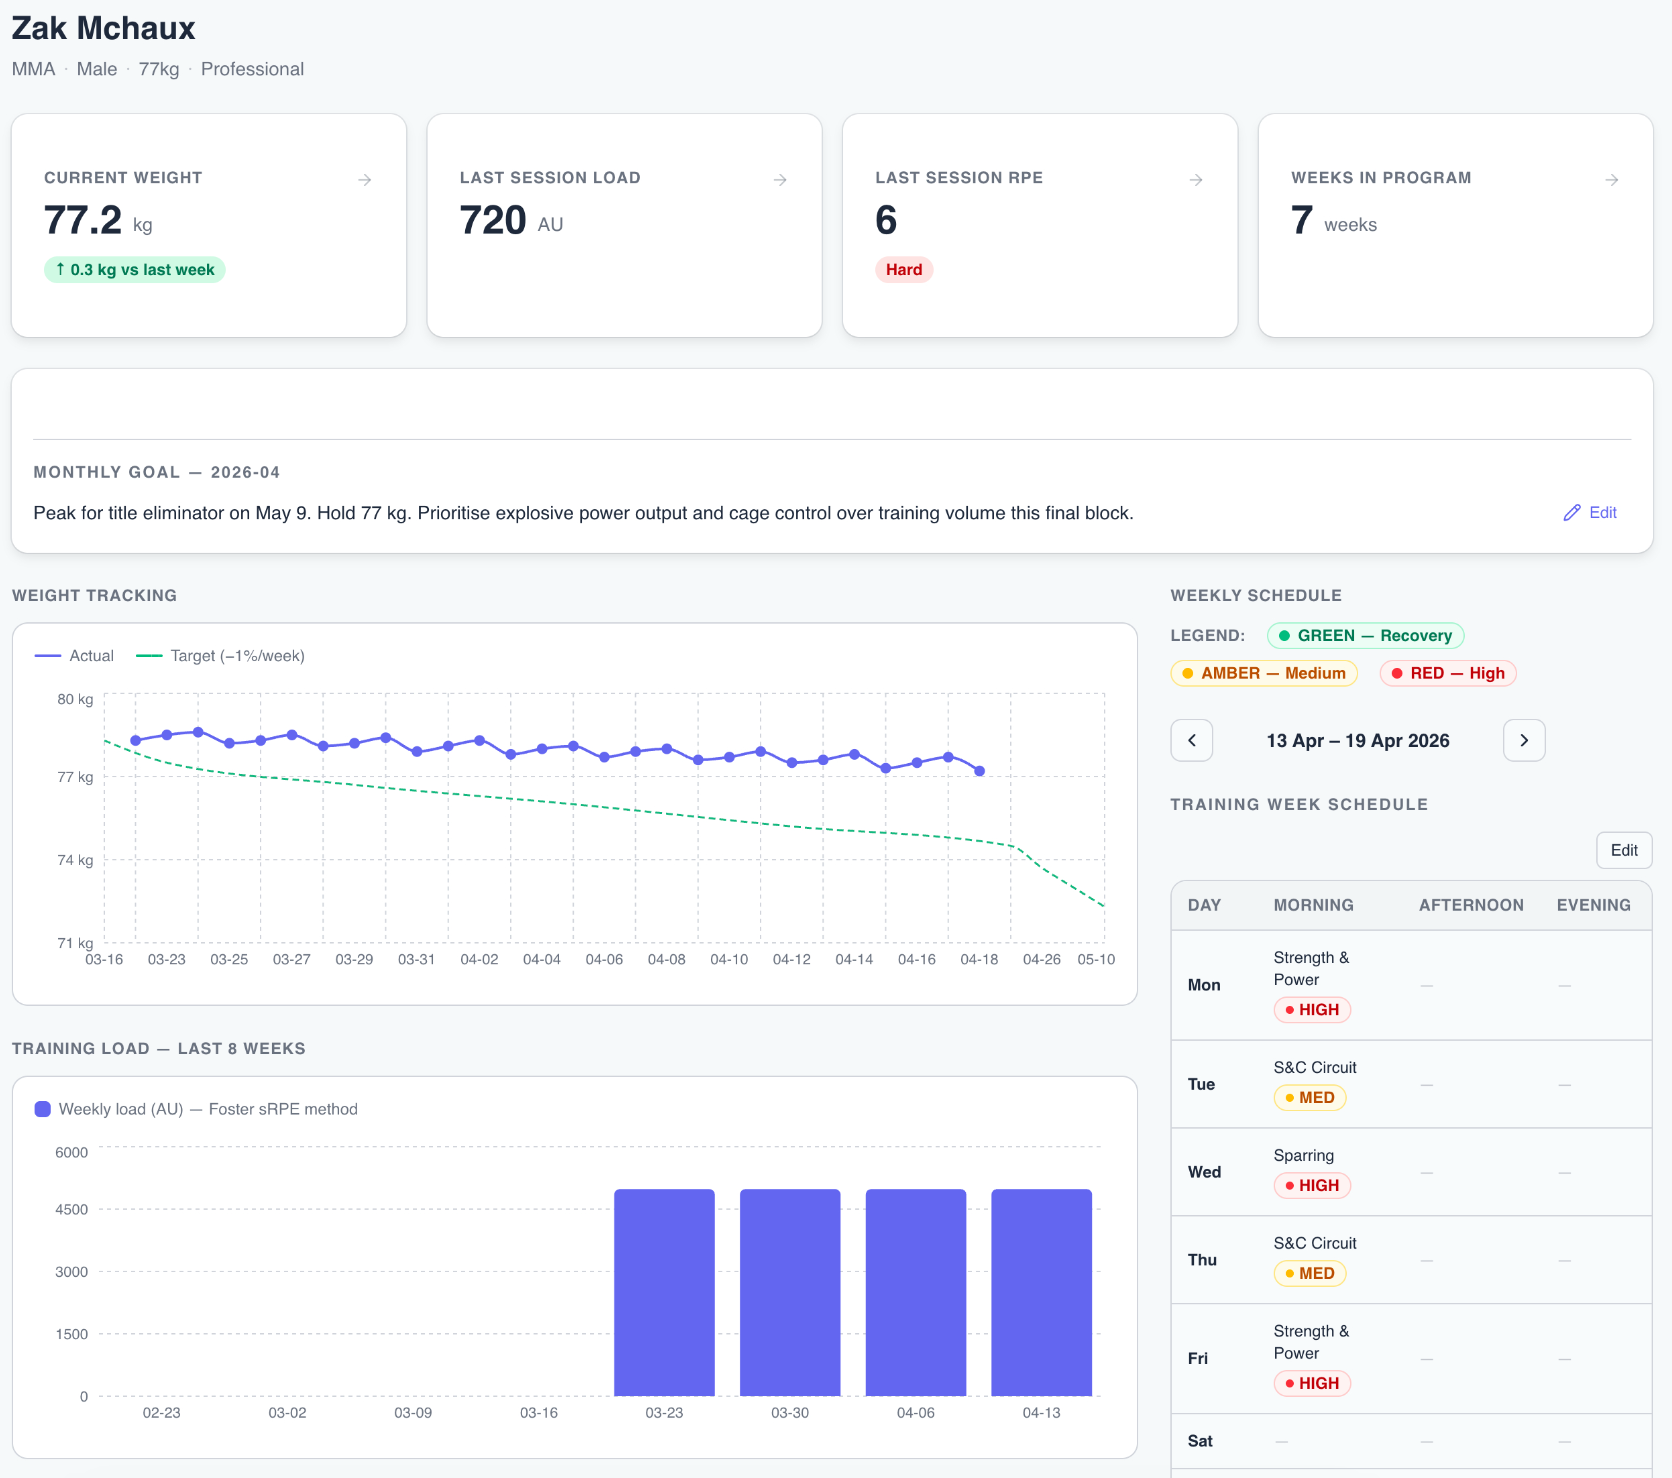This screenshot has width=1672, height=1478.
Task: Click the Monthly Goal — 2026-04 heading
Action: [x=157, y=472]
